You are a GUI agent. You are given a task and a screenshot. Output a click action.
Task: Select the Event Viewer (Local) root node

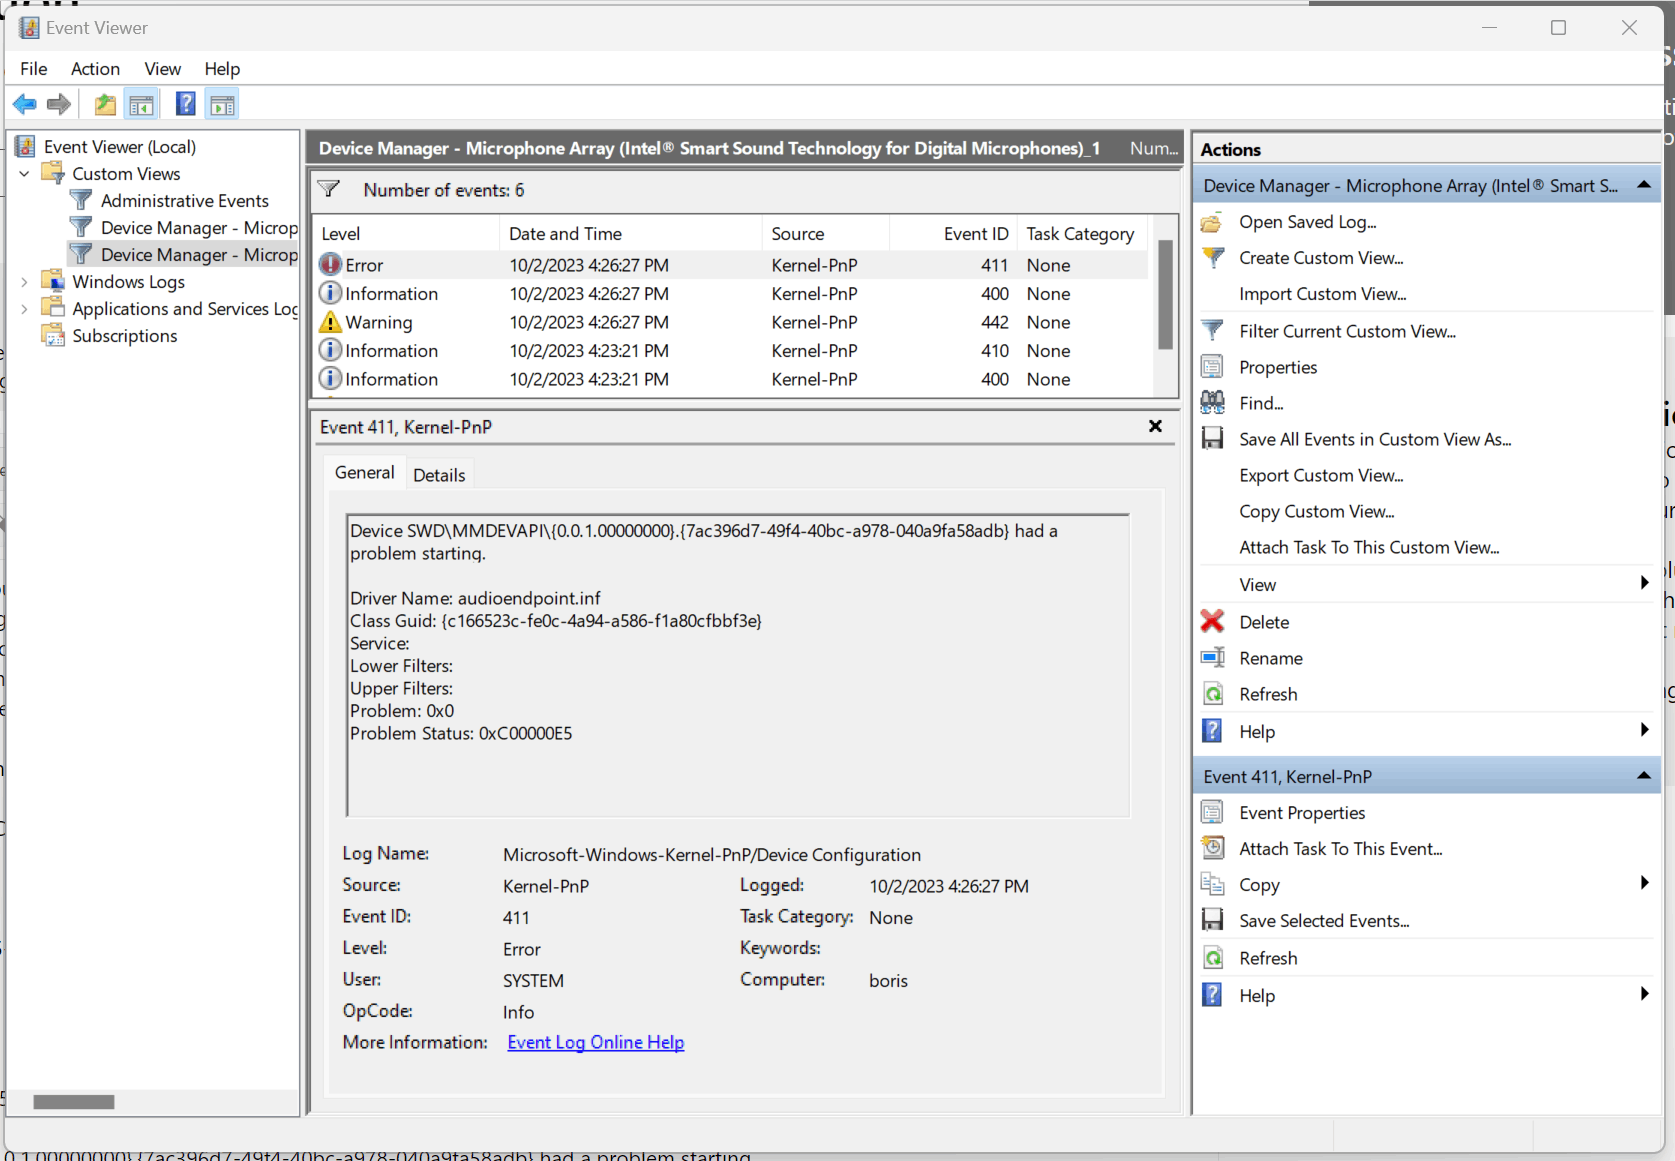tap(119, 146)
